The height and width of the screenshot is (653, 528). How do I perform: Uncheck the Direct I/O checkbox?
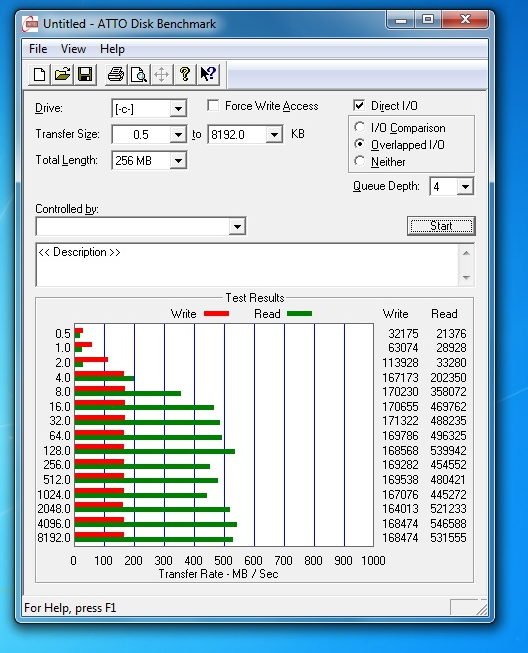click(359, 105)
